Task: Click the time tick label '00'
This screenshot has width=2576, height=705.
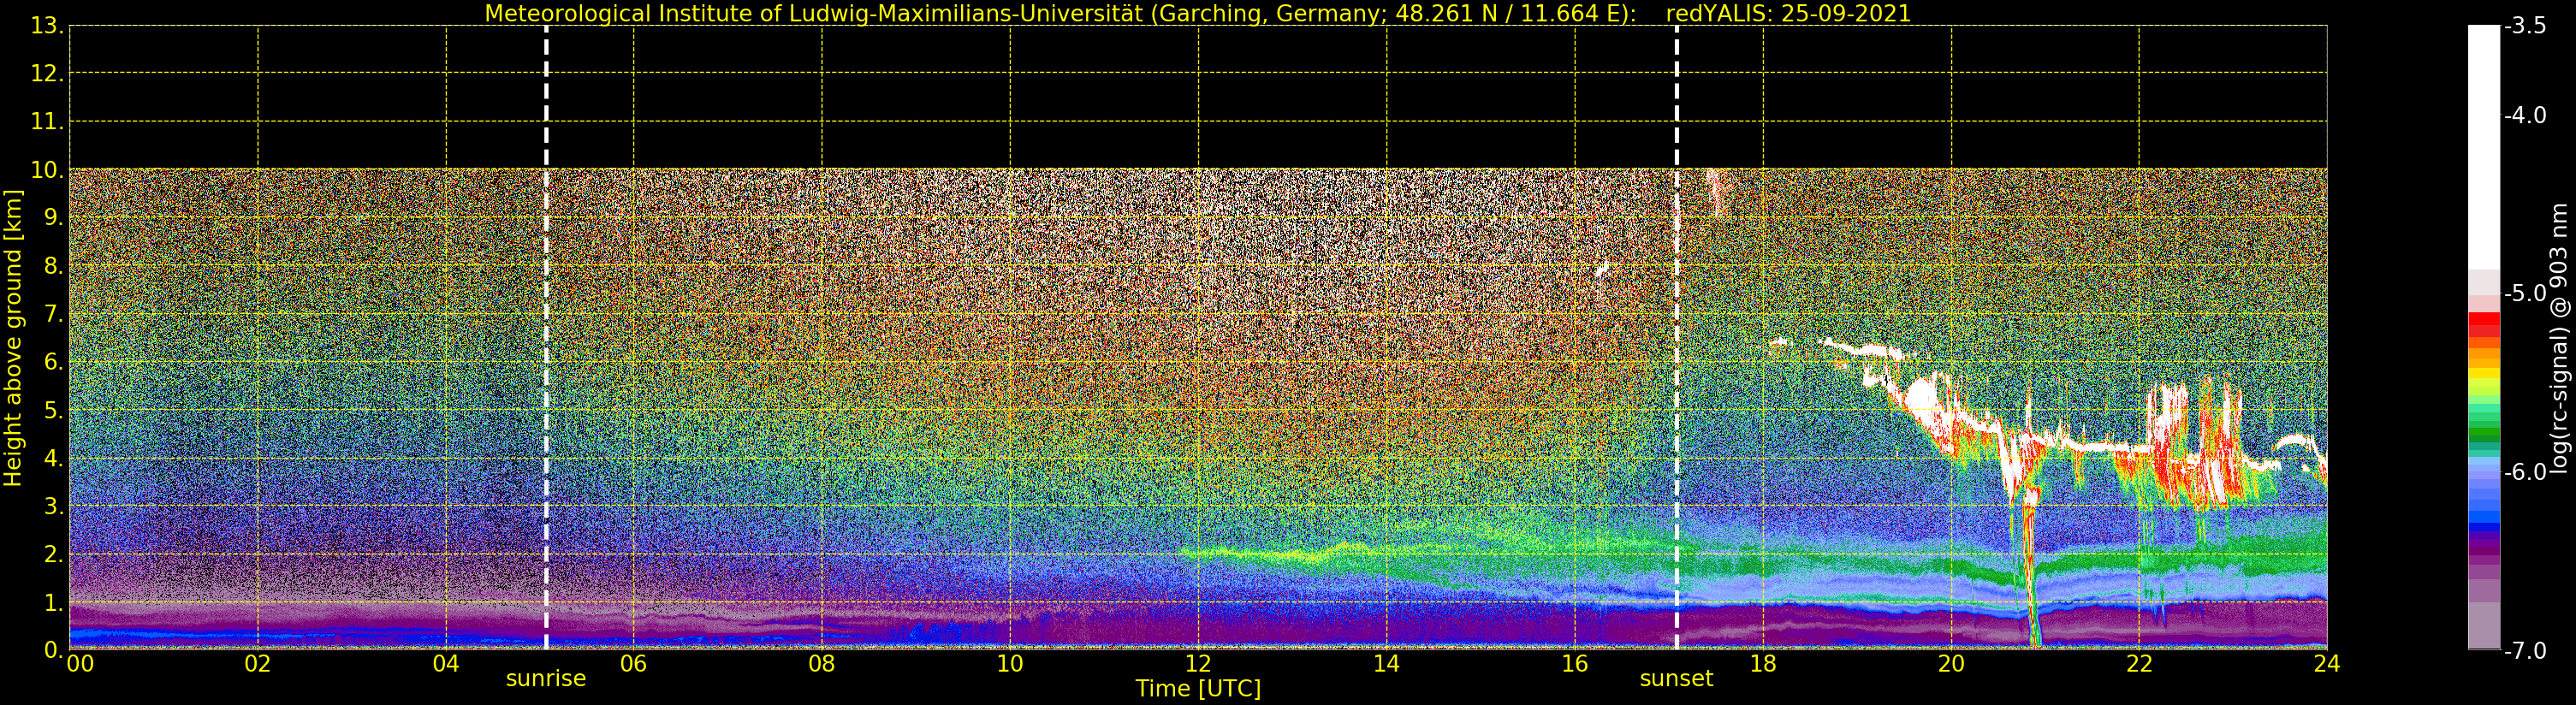Action: (80, 664)
